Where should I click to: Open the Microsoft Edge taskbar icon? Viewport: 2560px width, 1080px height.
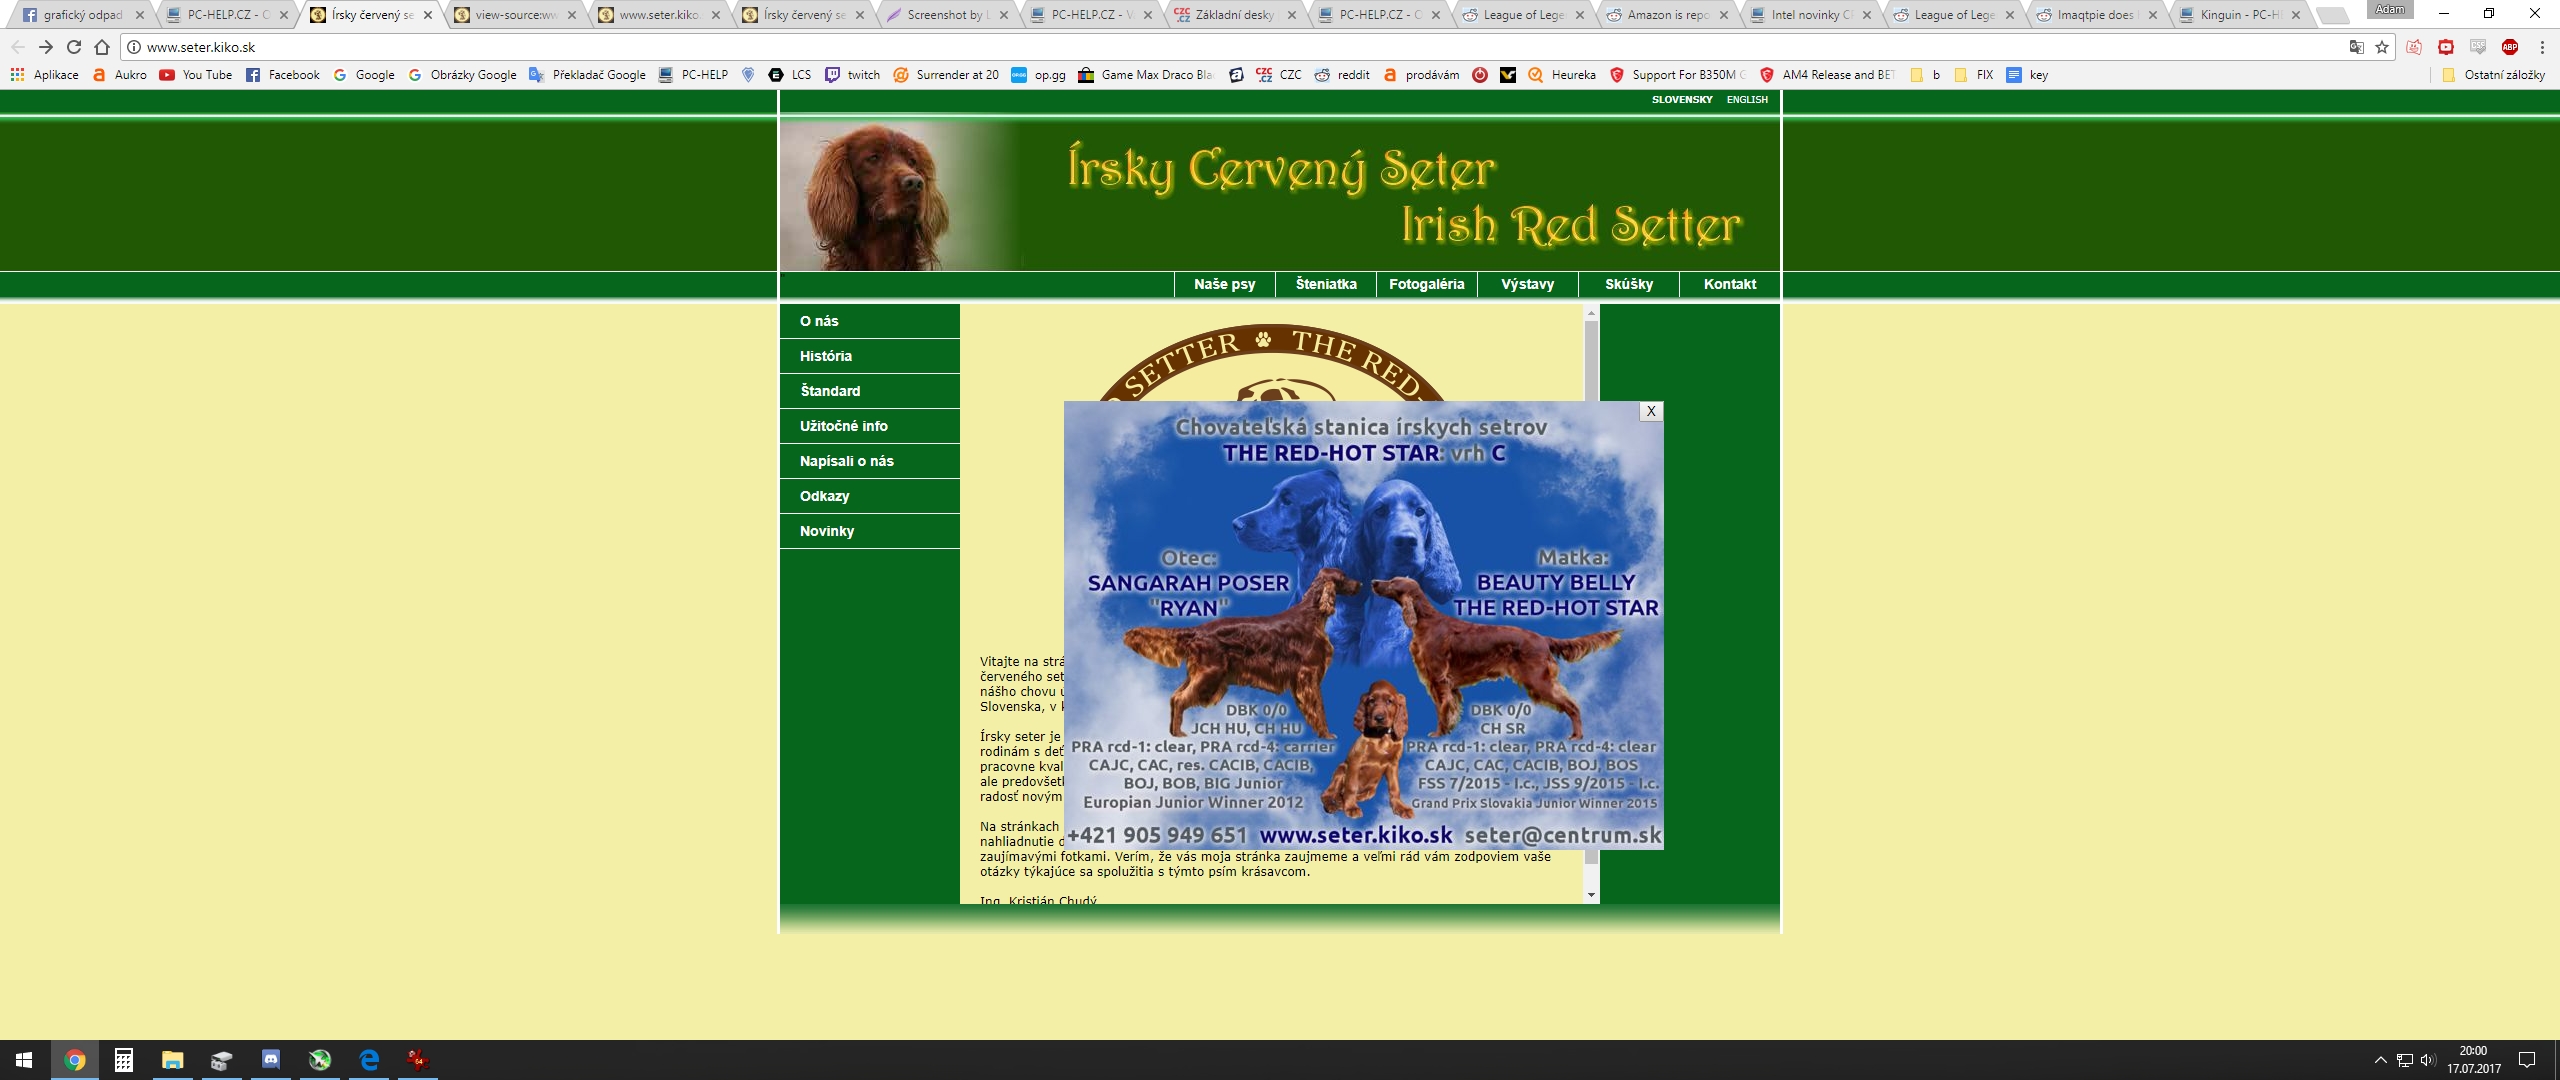369,1060
